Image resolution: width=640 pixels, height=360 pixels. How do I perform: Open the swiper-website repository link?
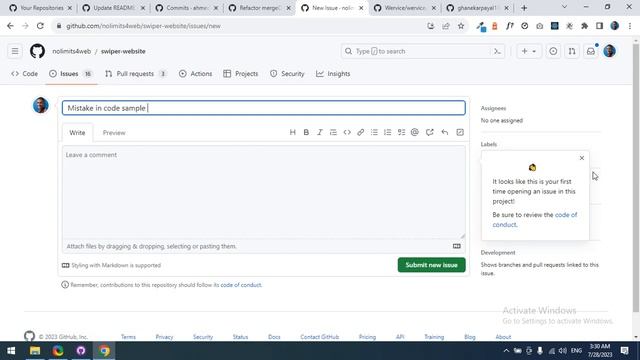pos(123,51)
